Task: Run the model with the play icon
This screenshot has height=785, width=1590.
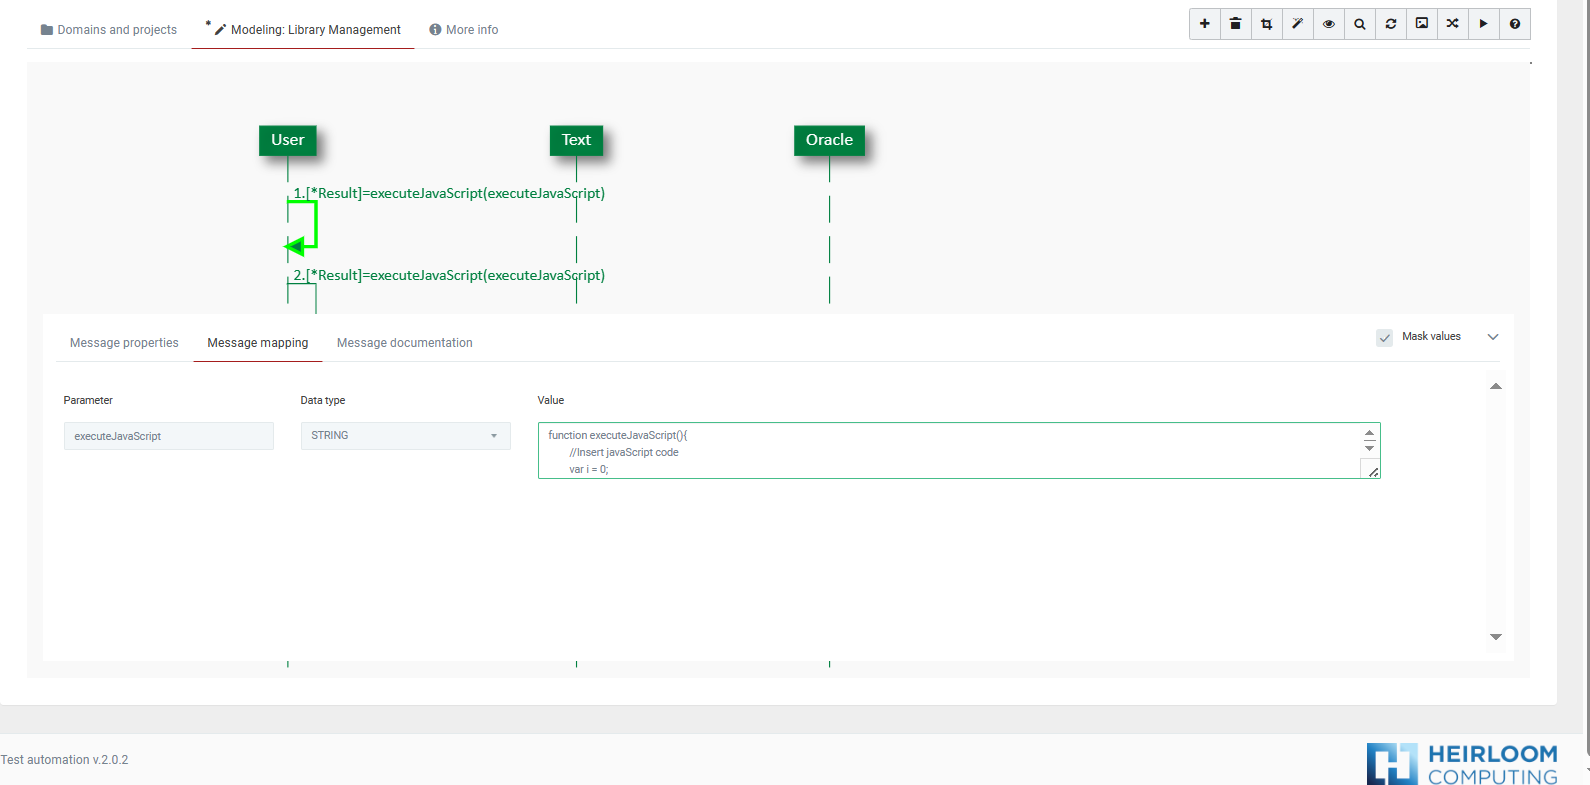Action: click(1484, 24)
